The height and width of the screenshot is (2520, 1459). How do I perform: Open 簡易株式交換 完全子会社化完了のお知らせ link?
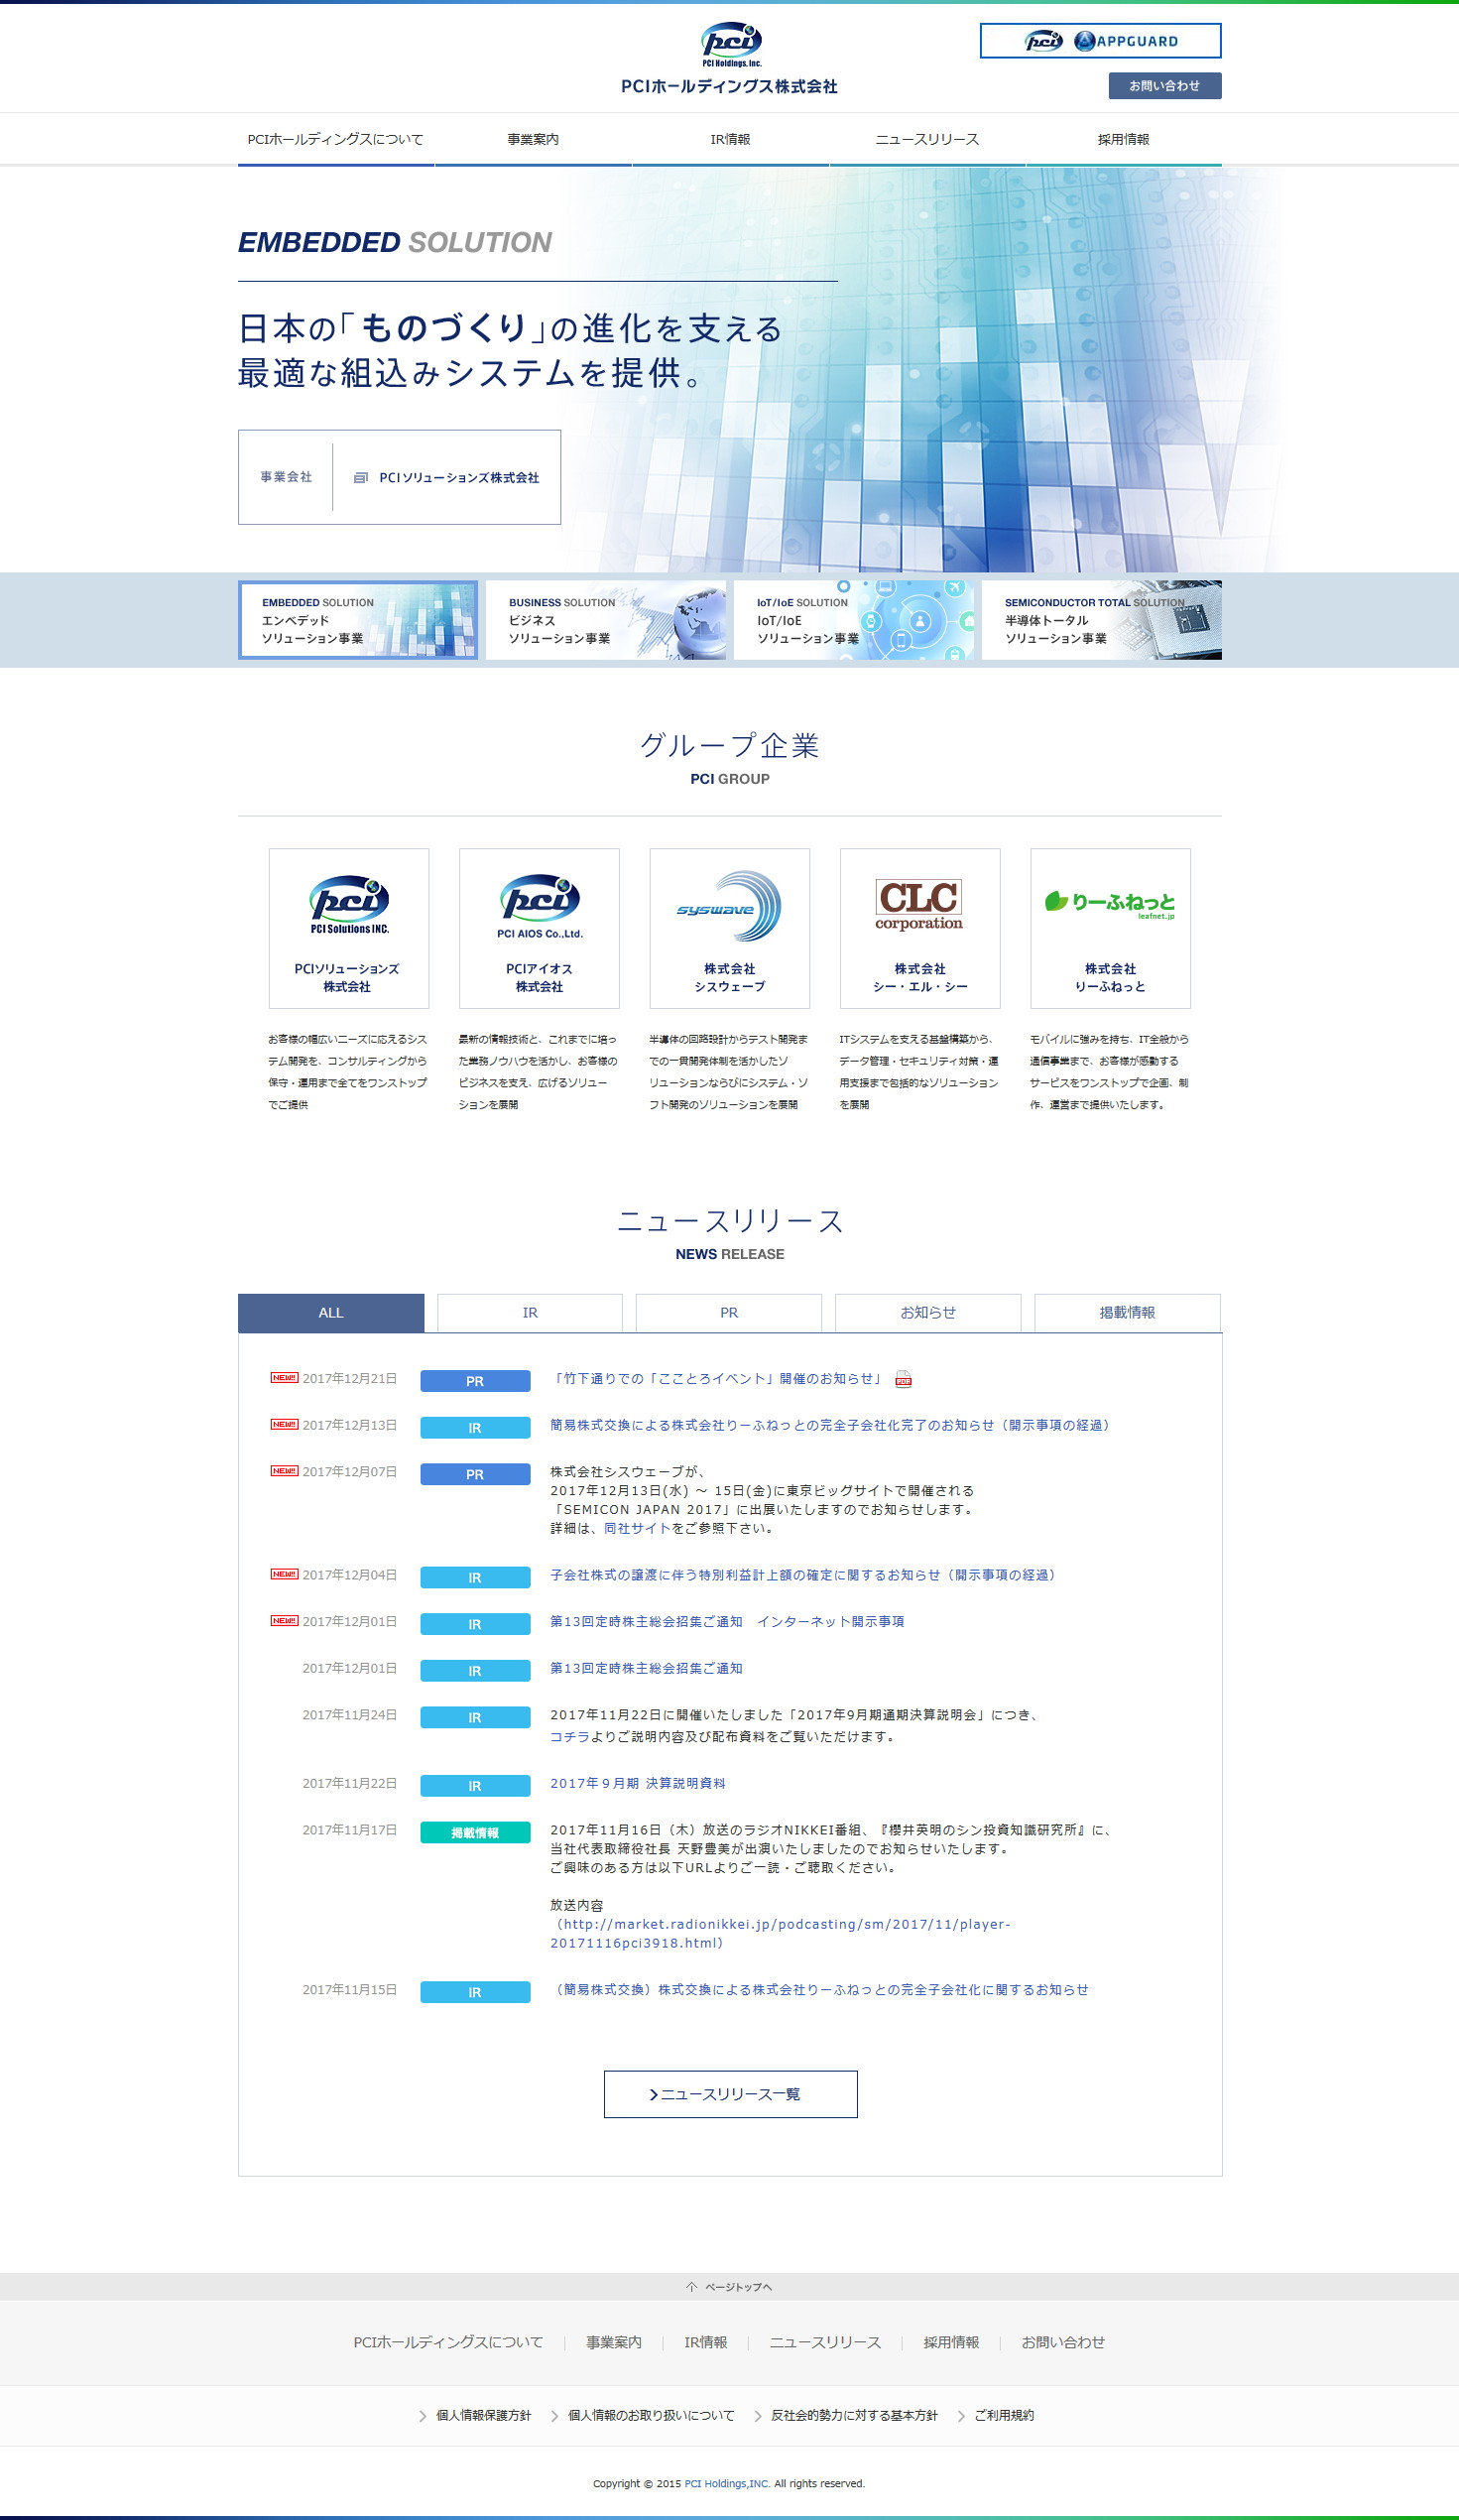[x=832, y=1426]
